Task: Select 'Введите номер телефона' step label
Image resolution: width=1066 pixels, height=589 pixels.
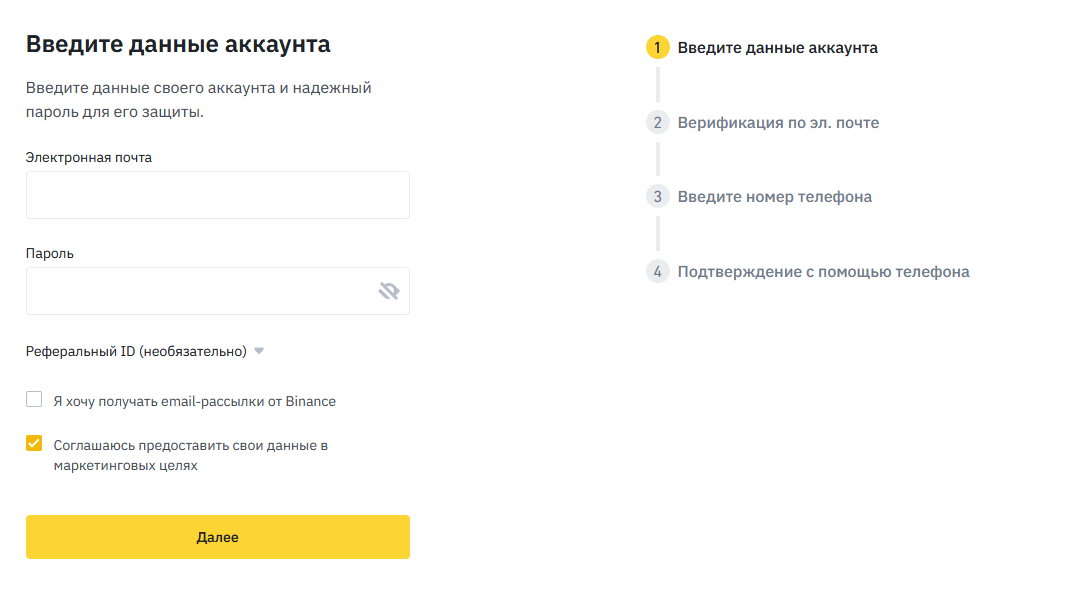Action: (x=774, y=197)
